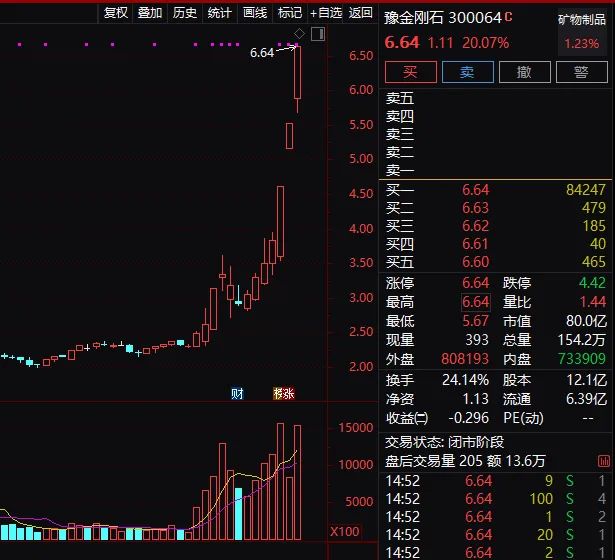Click the red C badge beside stock code
The height and width of the screenshot is (560, 615).
coord(508,17)
